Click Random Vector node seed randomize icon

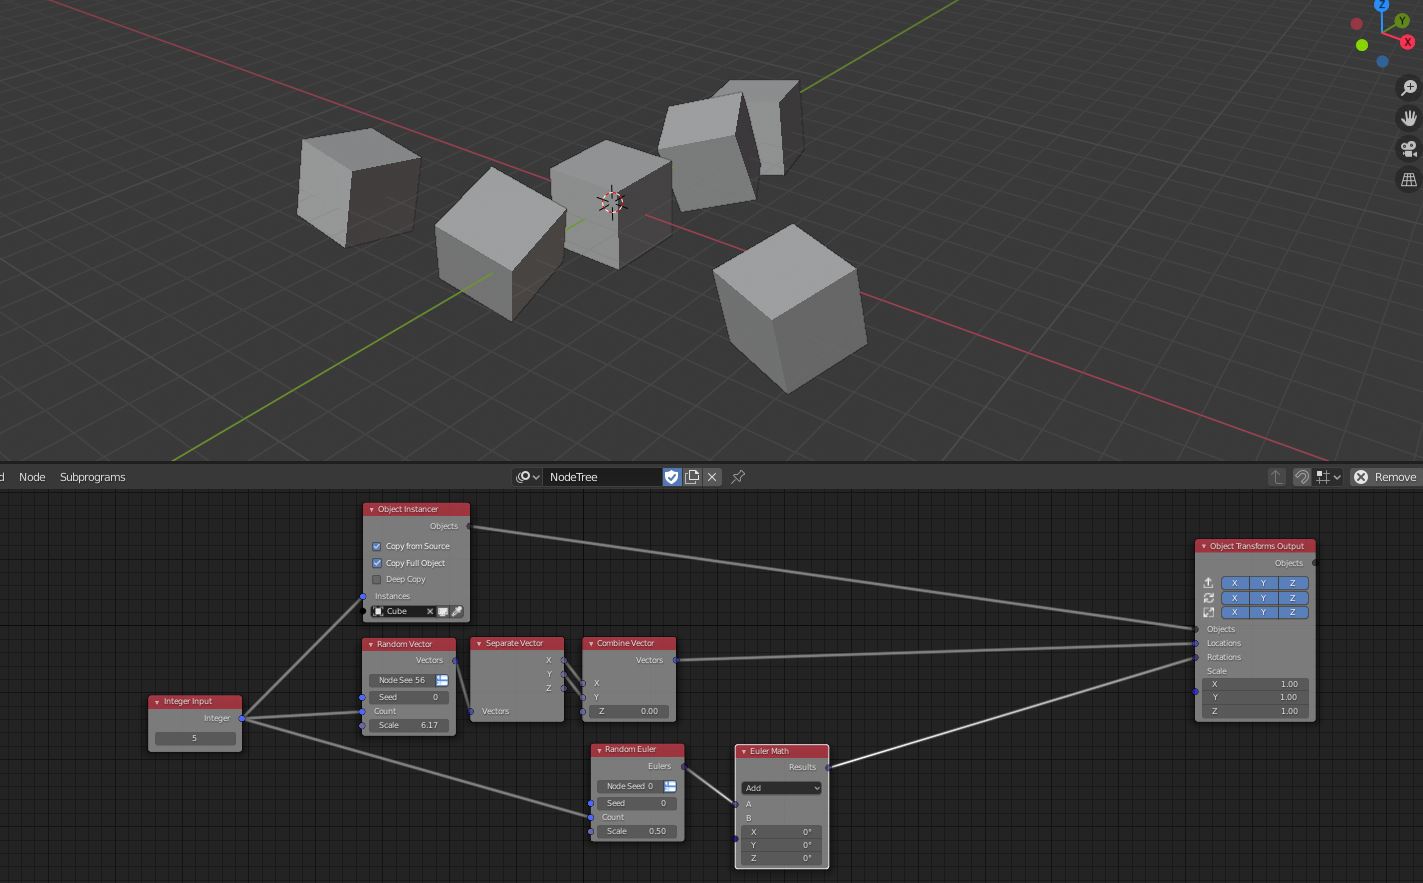coord(442,680)
